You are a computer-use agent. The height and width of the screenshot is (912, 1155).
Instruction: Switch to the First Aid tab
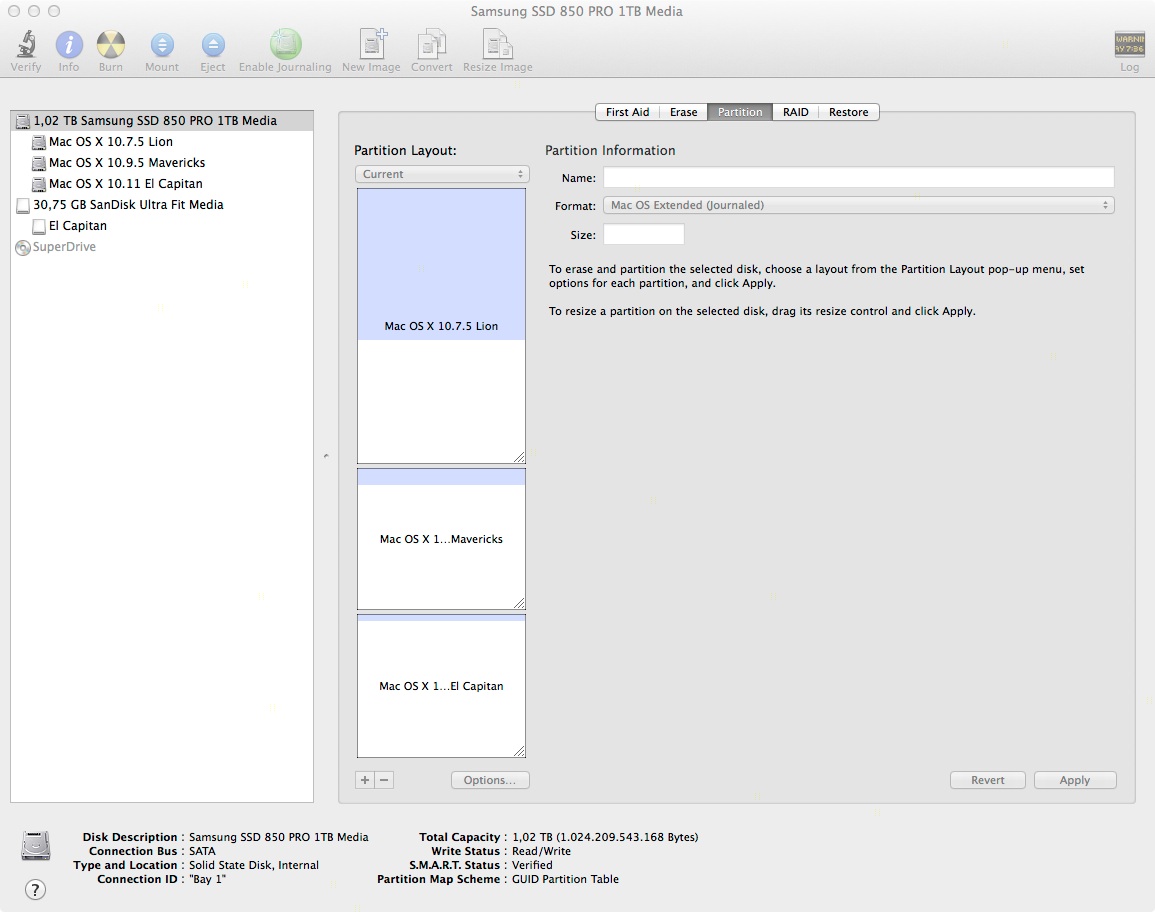[x=628, y=112]
